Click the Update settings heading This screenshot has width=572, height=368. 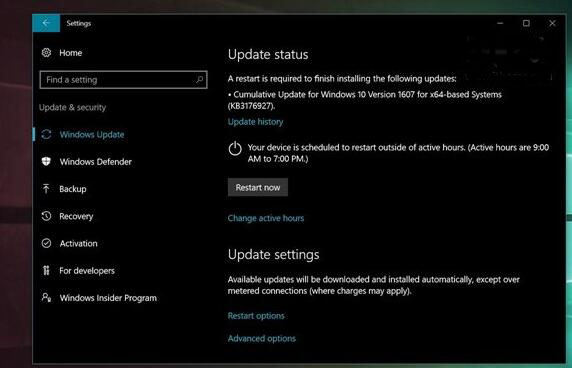273,255
